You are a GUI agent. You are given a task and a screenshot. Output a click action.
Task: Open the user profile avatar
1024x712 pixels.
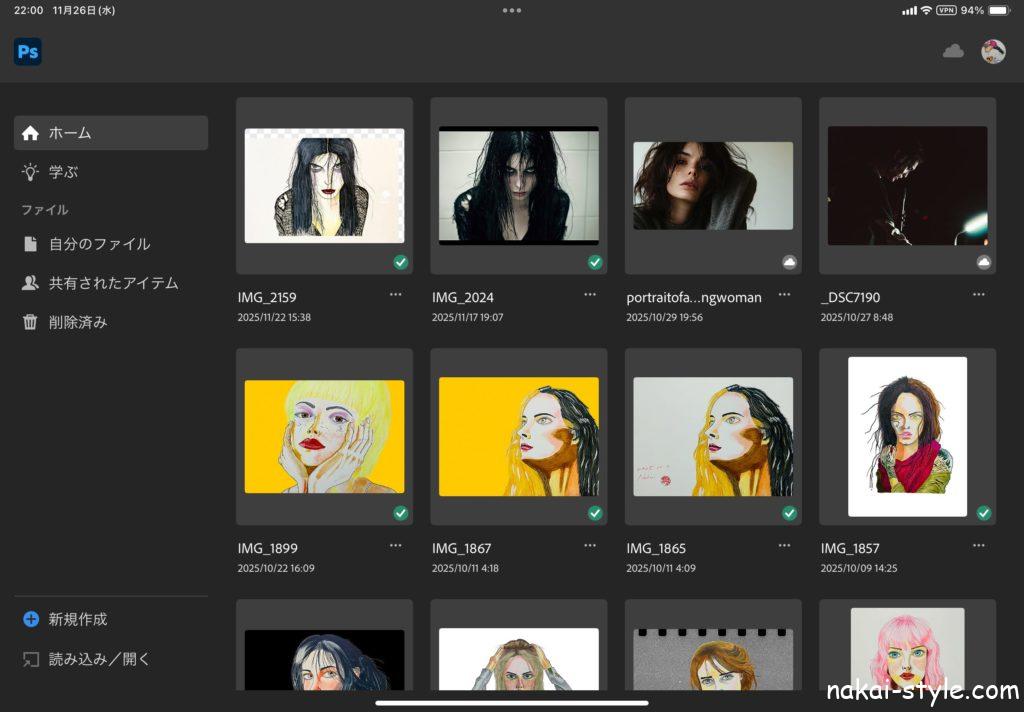click(993, 52)
